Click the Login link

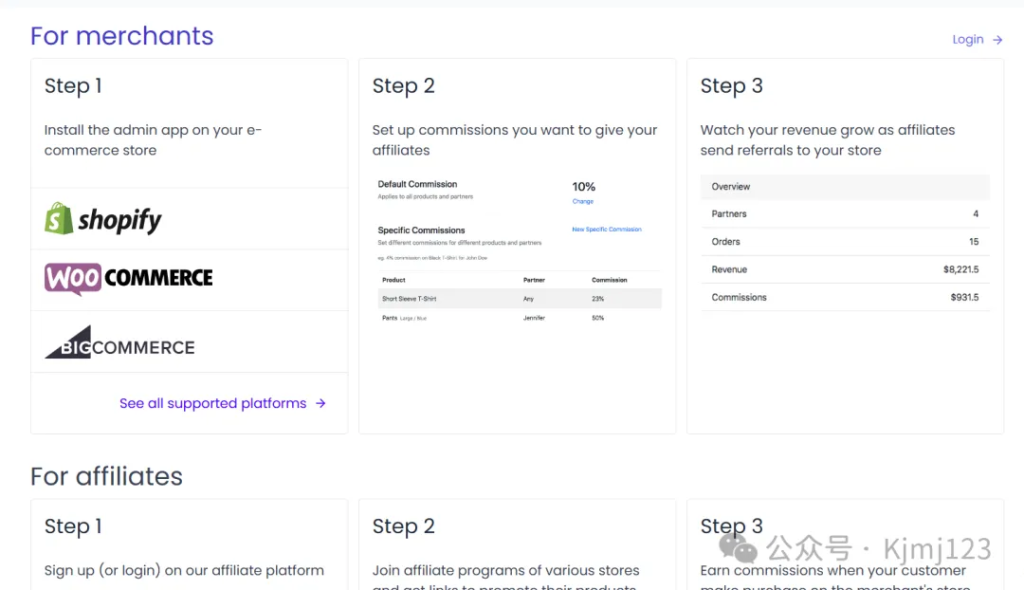967,39
